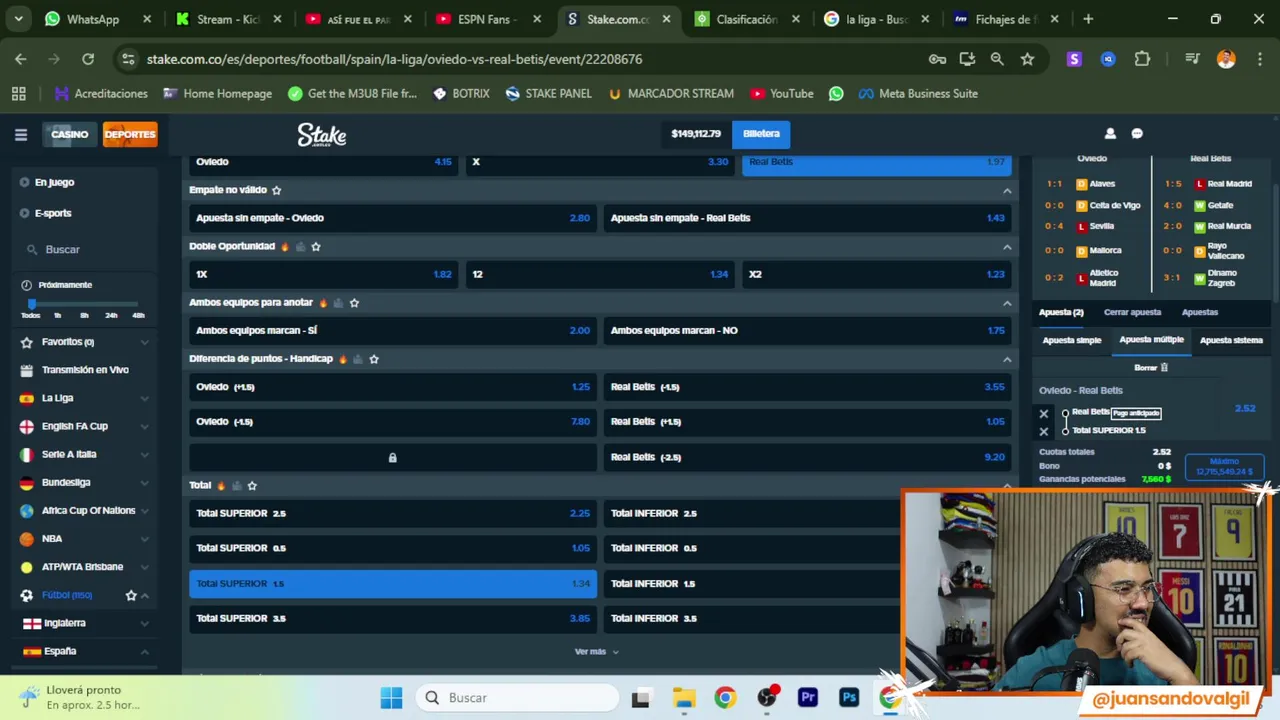Open the chat bubble icon in header
The height and width of the screenshot is (720, 1280).
1137,134
